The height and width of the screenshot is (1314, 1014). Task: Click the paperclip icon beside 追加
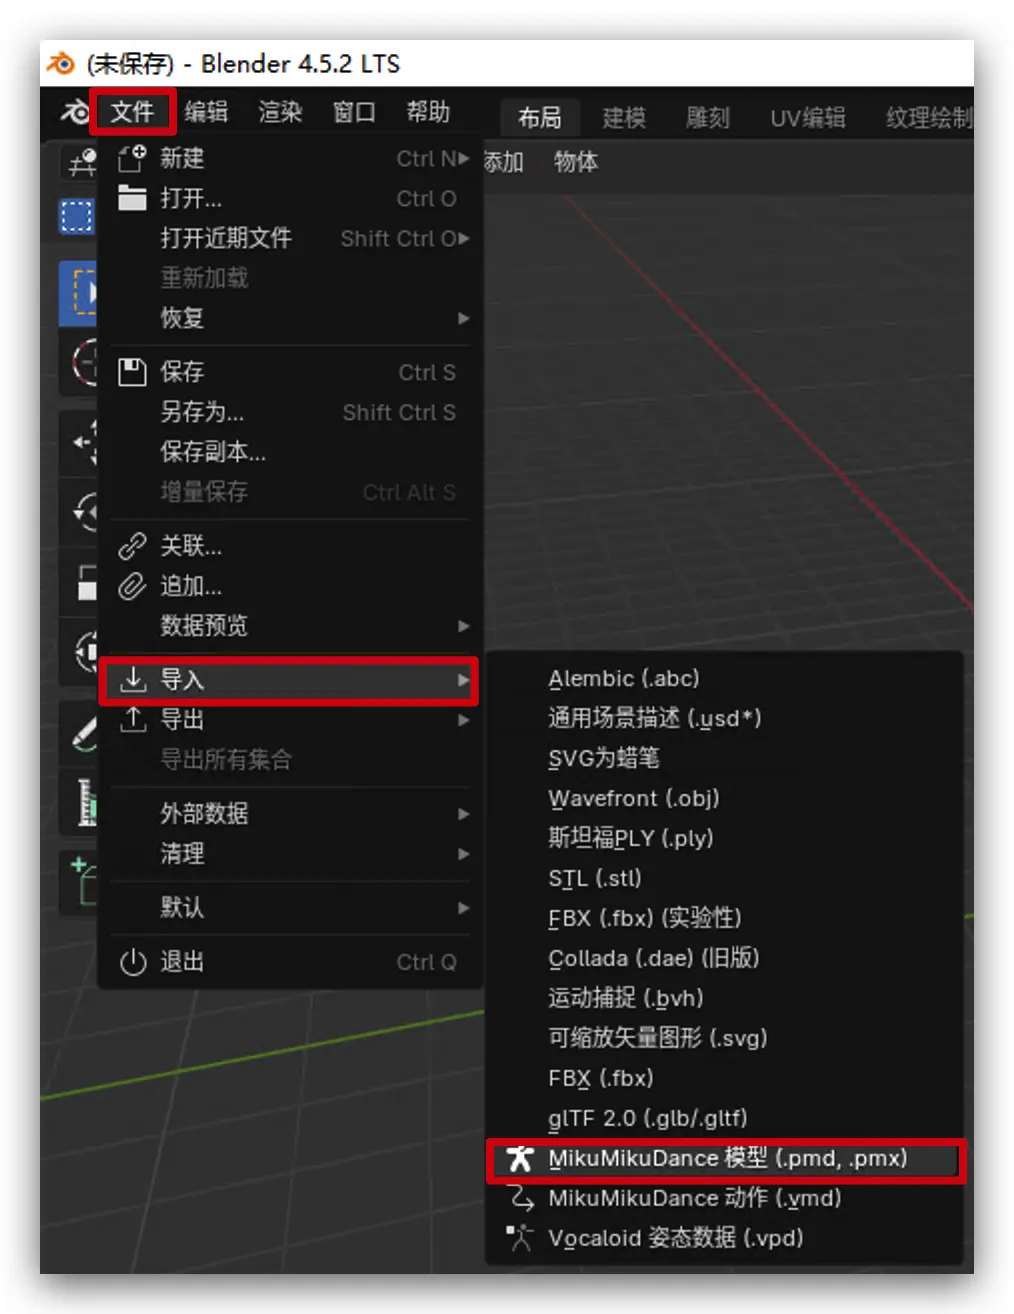pyautogui.click(x=132, y=586)
